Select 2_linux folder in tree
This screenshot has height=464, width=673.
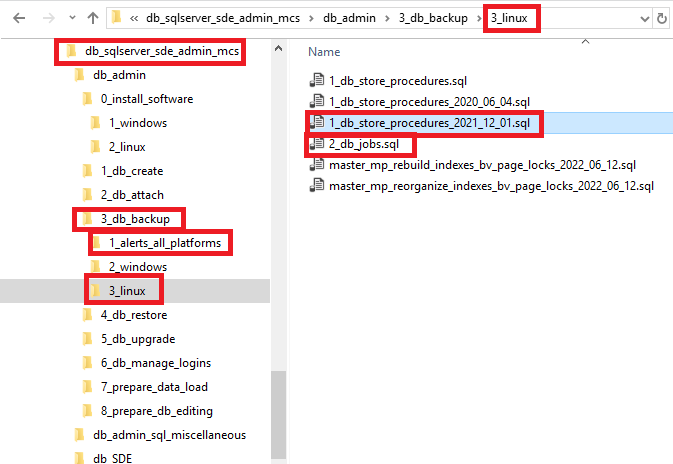[127, 147]
